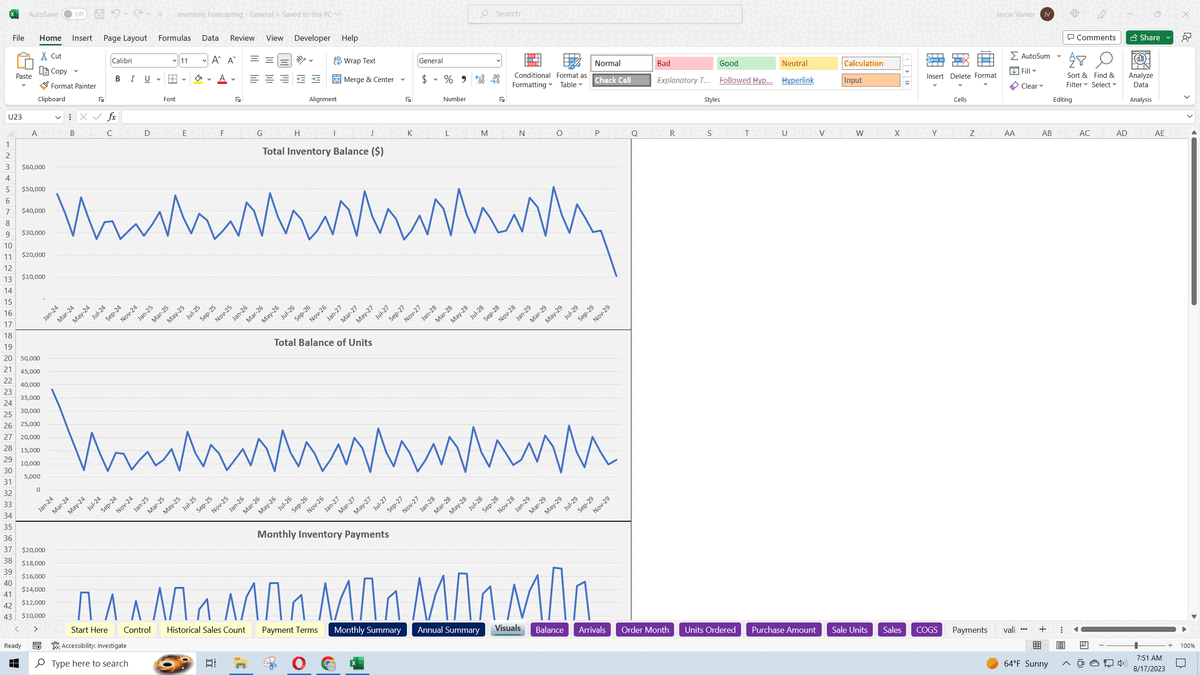Viewport: 1200px width, 675px height.
Task: Click the Fill Color paint bucket
Action: pyautogui.click(x=199, y=79)
